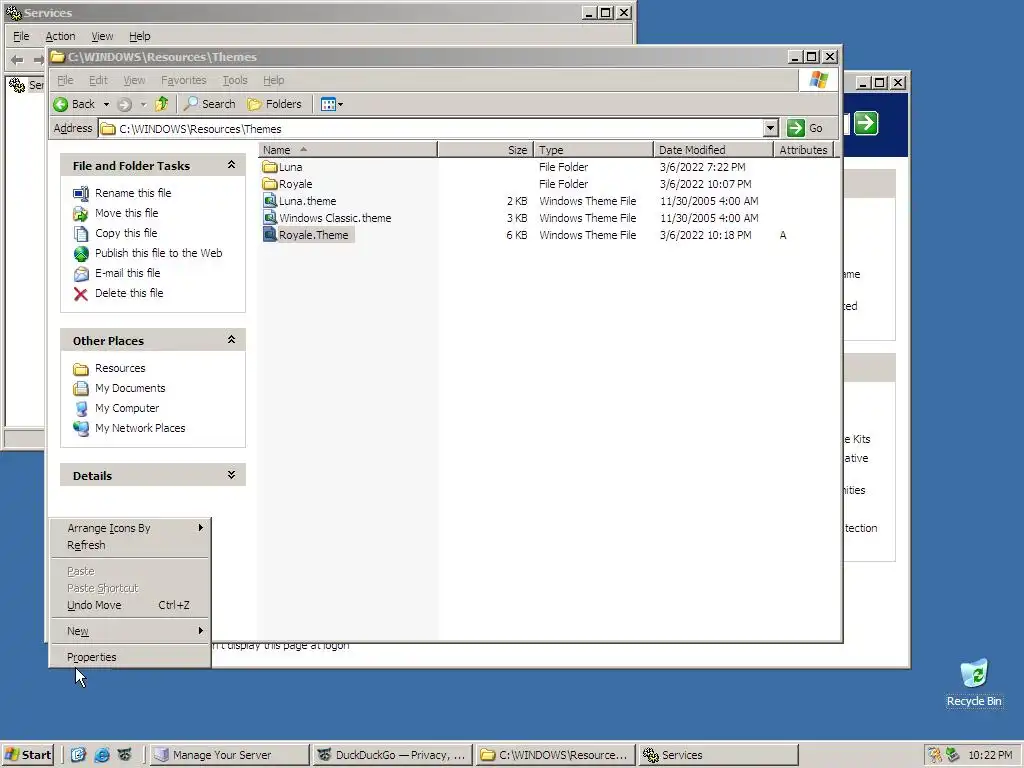Sort by the Type column header
Viewport: 1024px width, 768px height.
(x=593, y=150)
